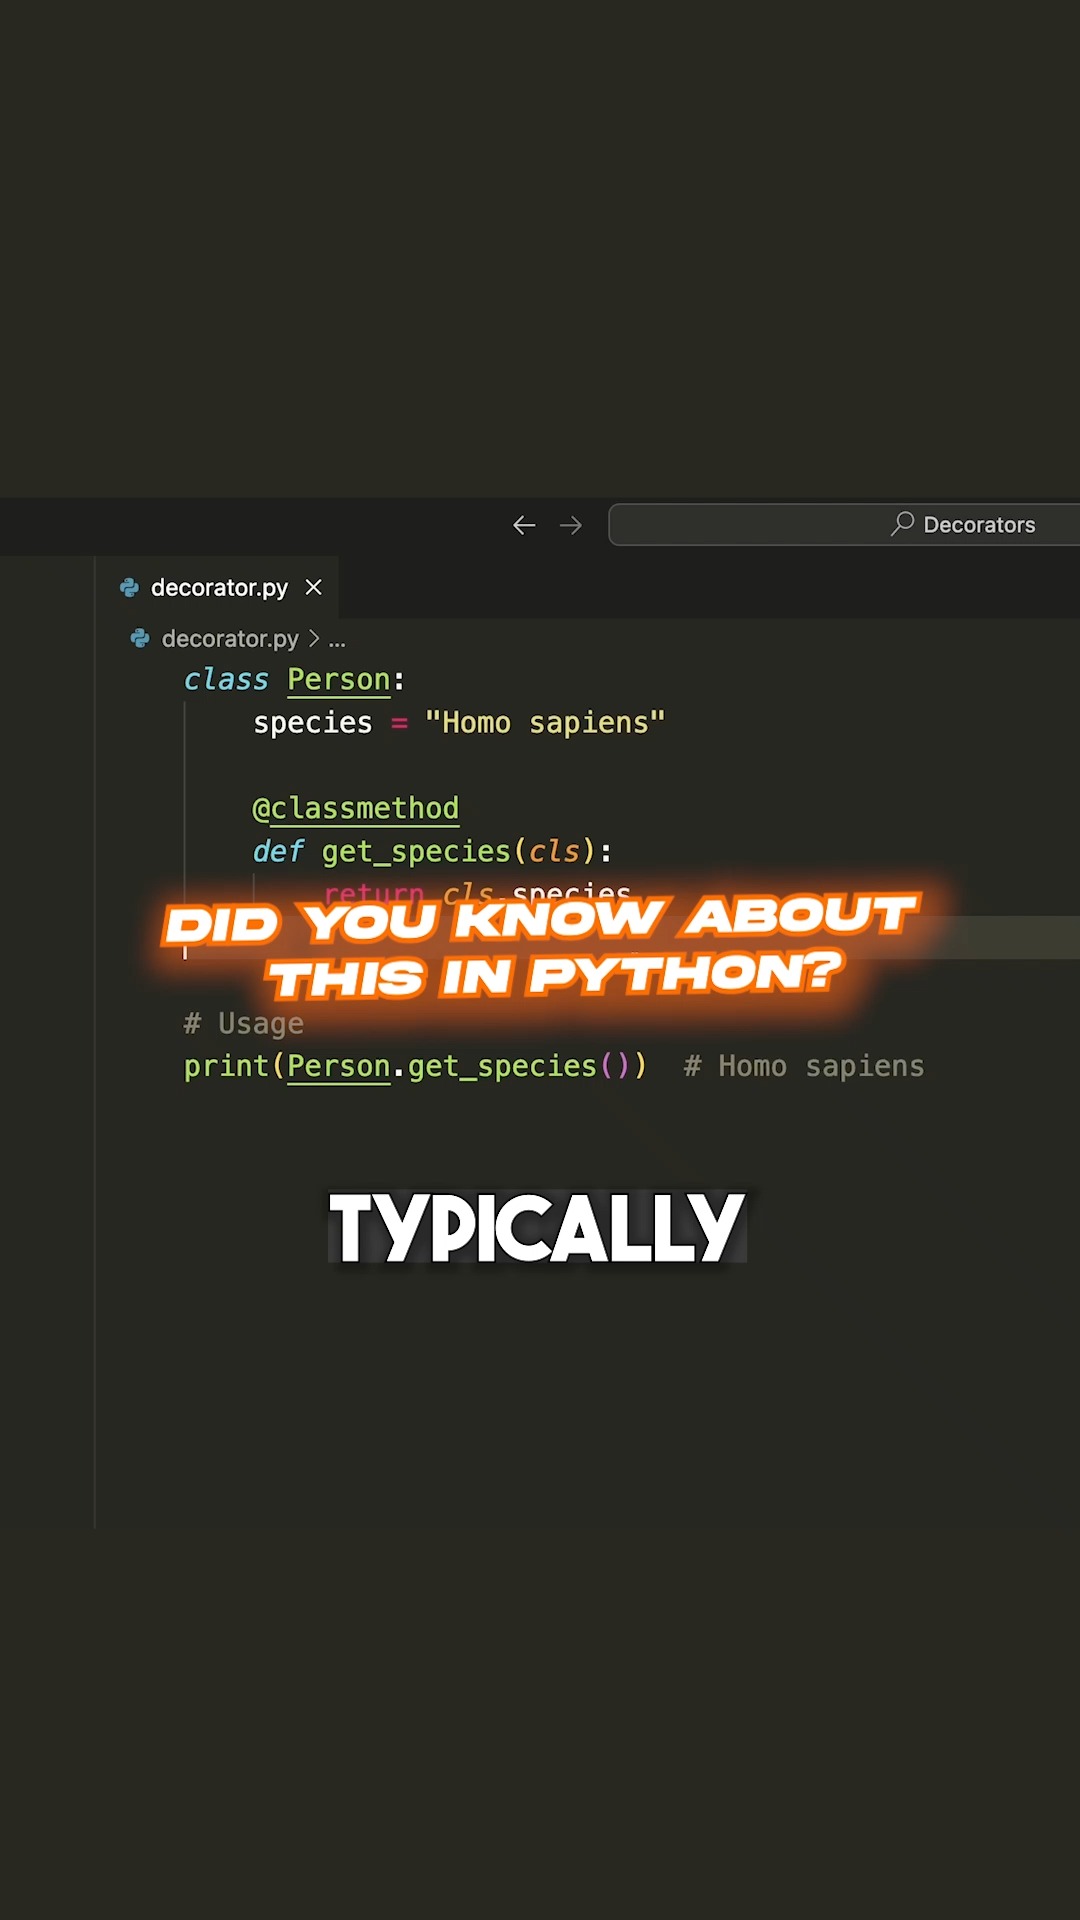
Task: Click the Python icon in the breadcrumb
Action: 140,638
